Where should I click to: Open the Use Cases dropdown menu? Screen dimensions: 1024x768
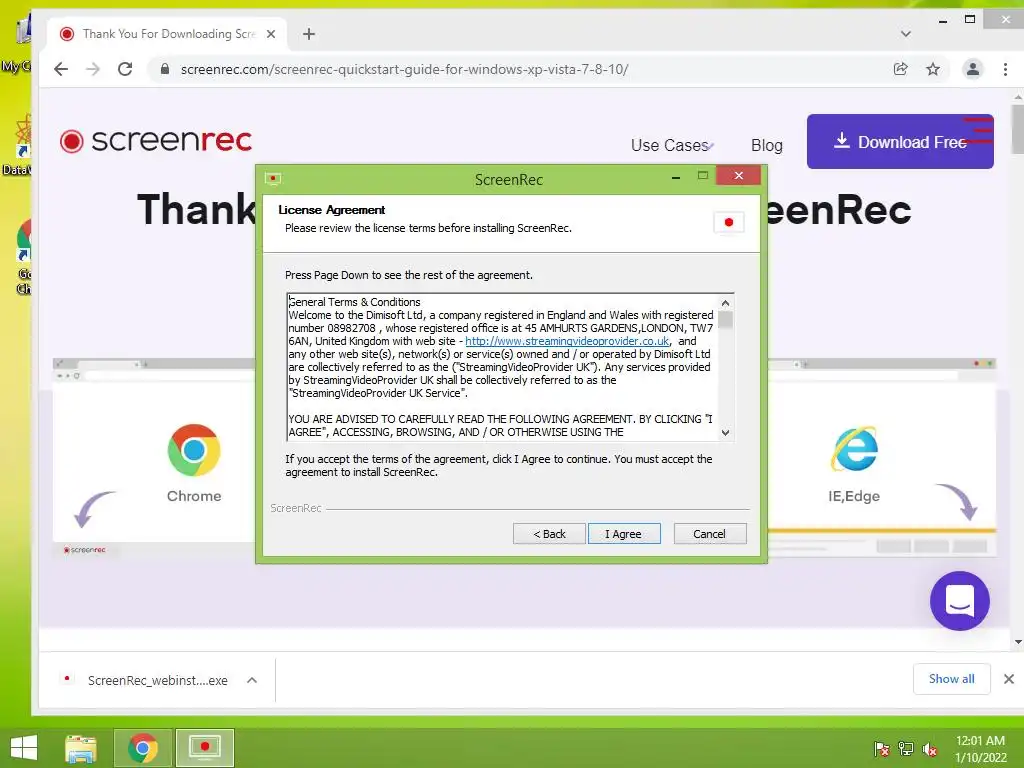(x=671, y=145)
